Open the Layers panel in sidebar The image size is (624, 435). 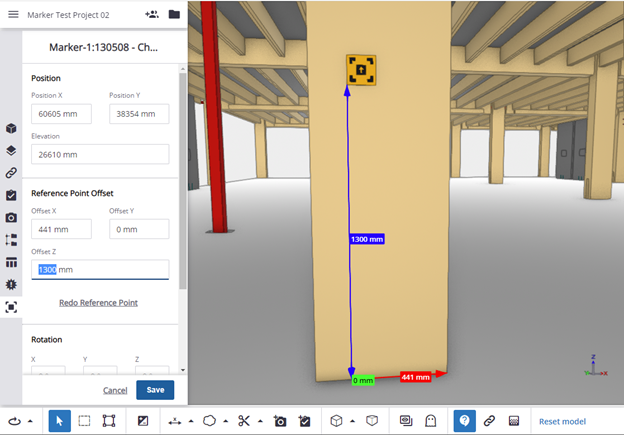11,151
